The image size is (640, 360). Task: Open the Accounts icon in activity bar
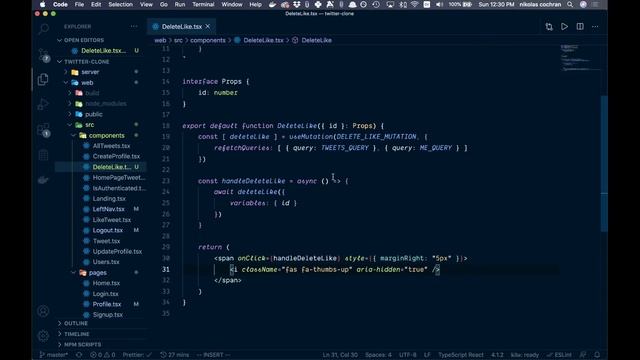coord(43,311)
